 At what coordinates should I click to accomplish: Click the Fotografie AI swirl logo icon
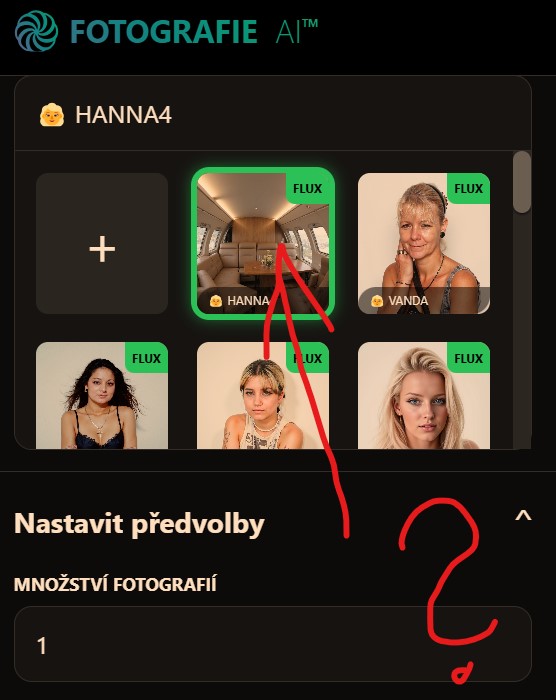coord(36,31)
